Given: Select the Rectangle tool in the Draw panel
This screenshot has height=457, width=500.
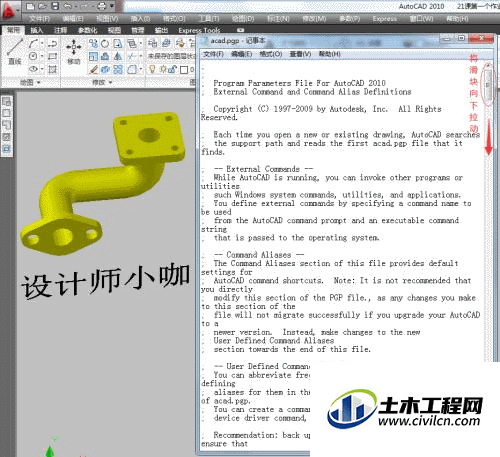Looking at the screenshot, I should (52, 56).
